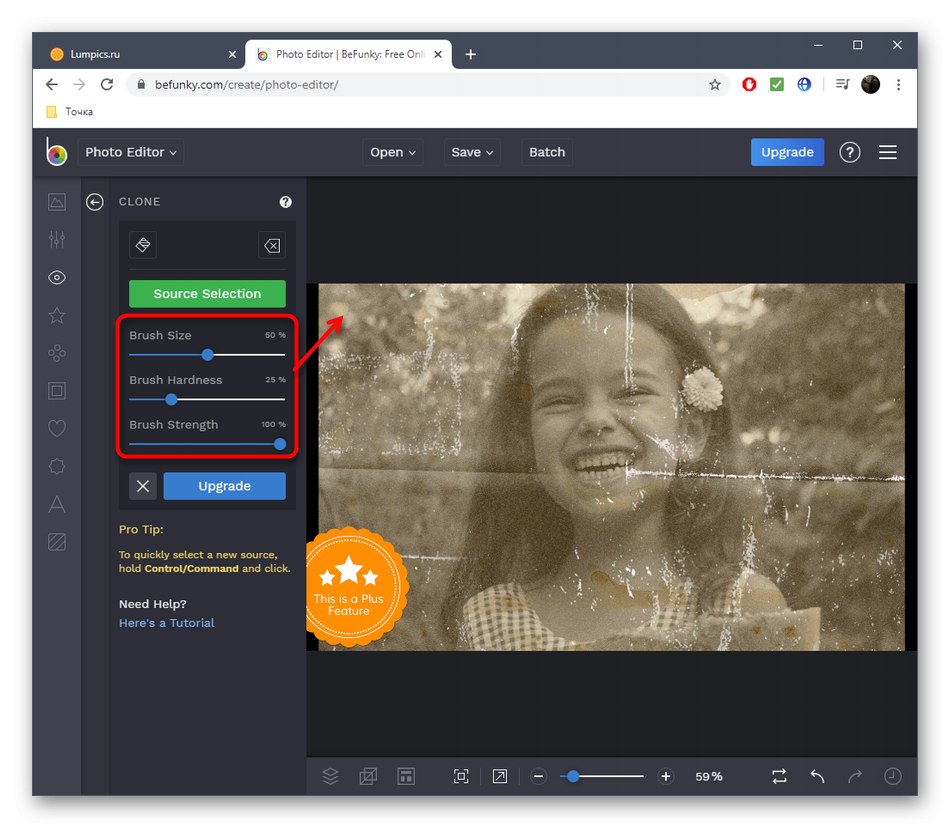
Task: Open the Frames sidebar icon
Action: (x=57, y=391)
